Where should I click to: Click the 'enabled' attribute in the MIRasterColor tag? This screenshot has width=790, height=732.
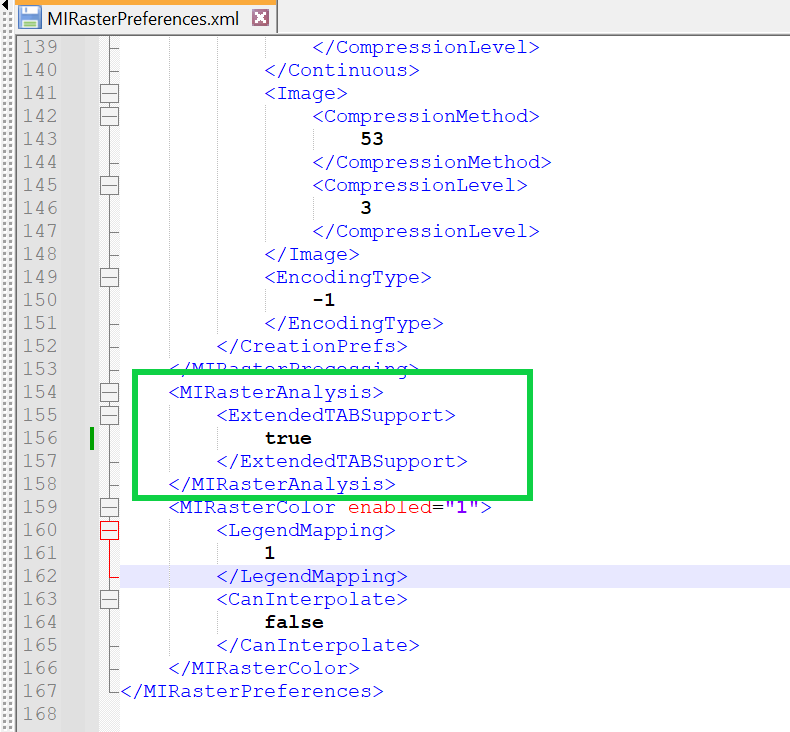tap(389, 507)
